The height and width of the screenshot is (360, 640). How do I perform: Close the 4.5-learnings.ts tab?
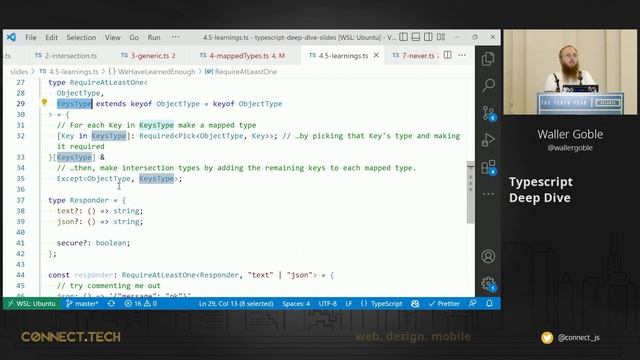376,55
